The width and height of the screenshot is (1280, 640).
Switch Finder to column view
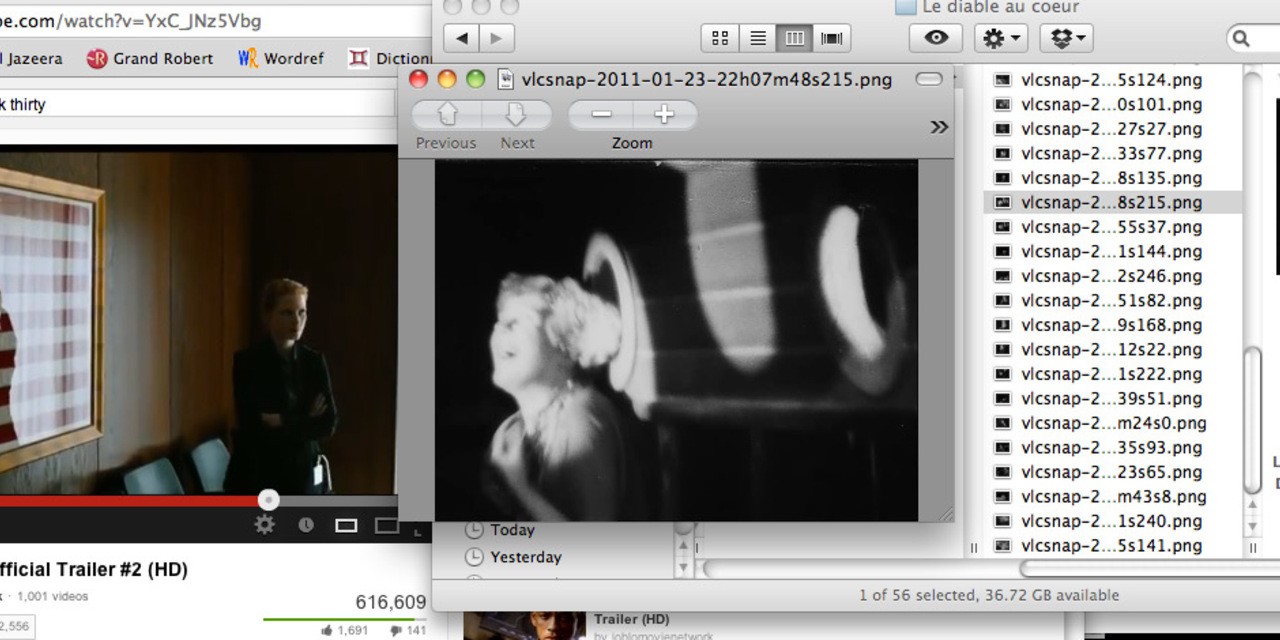[795, 38]
